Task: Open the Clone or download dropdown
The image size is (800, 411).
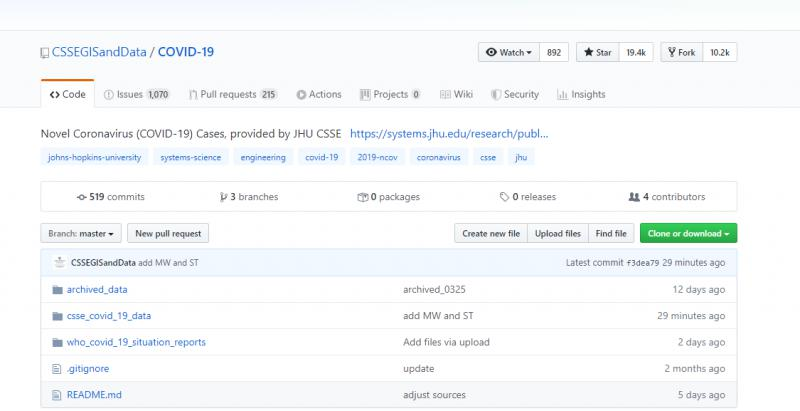Action: [688, 233]
